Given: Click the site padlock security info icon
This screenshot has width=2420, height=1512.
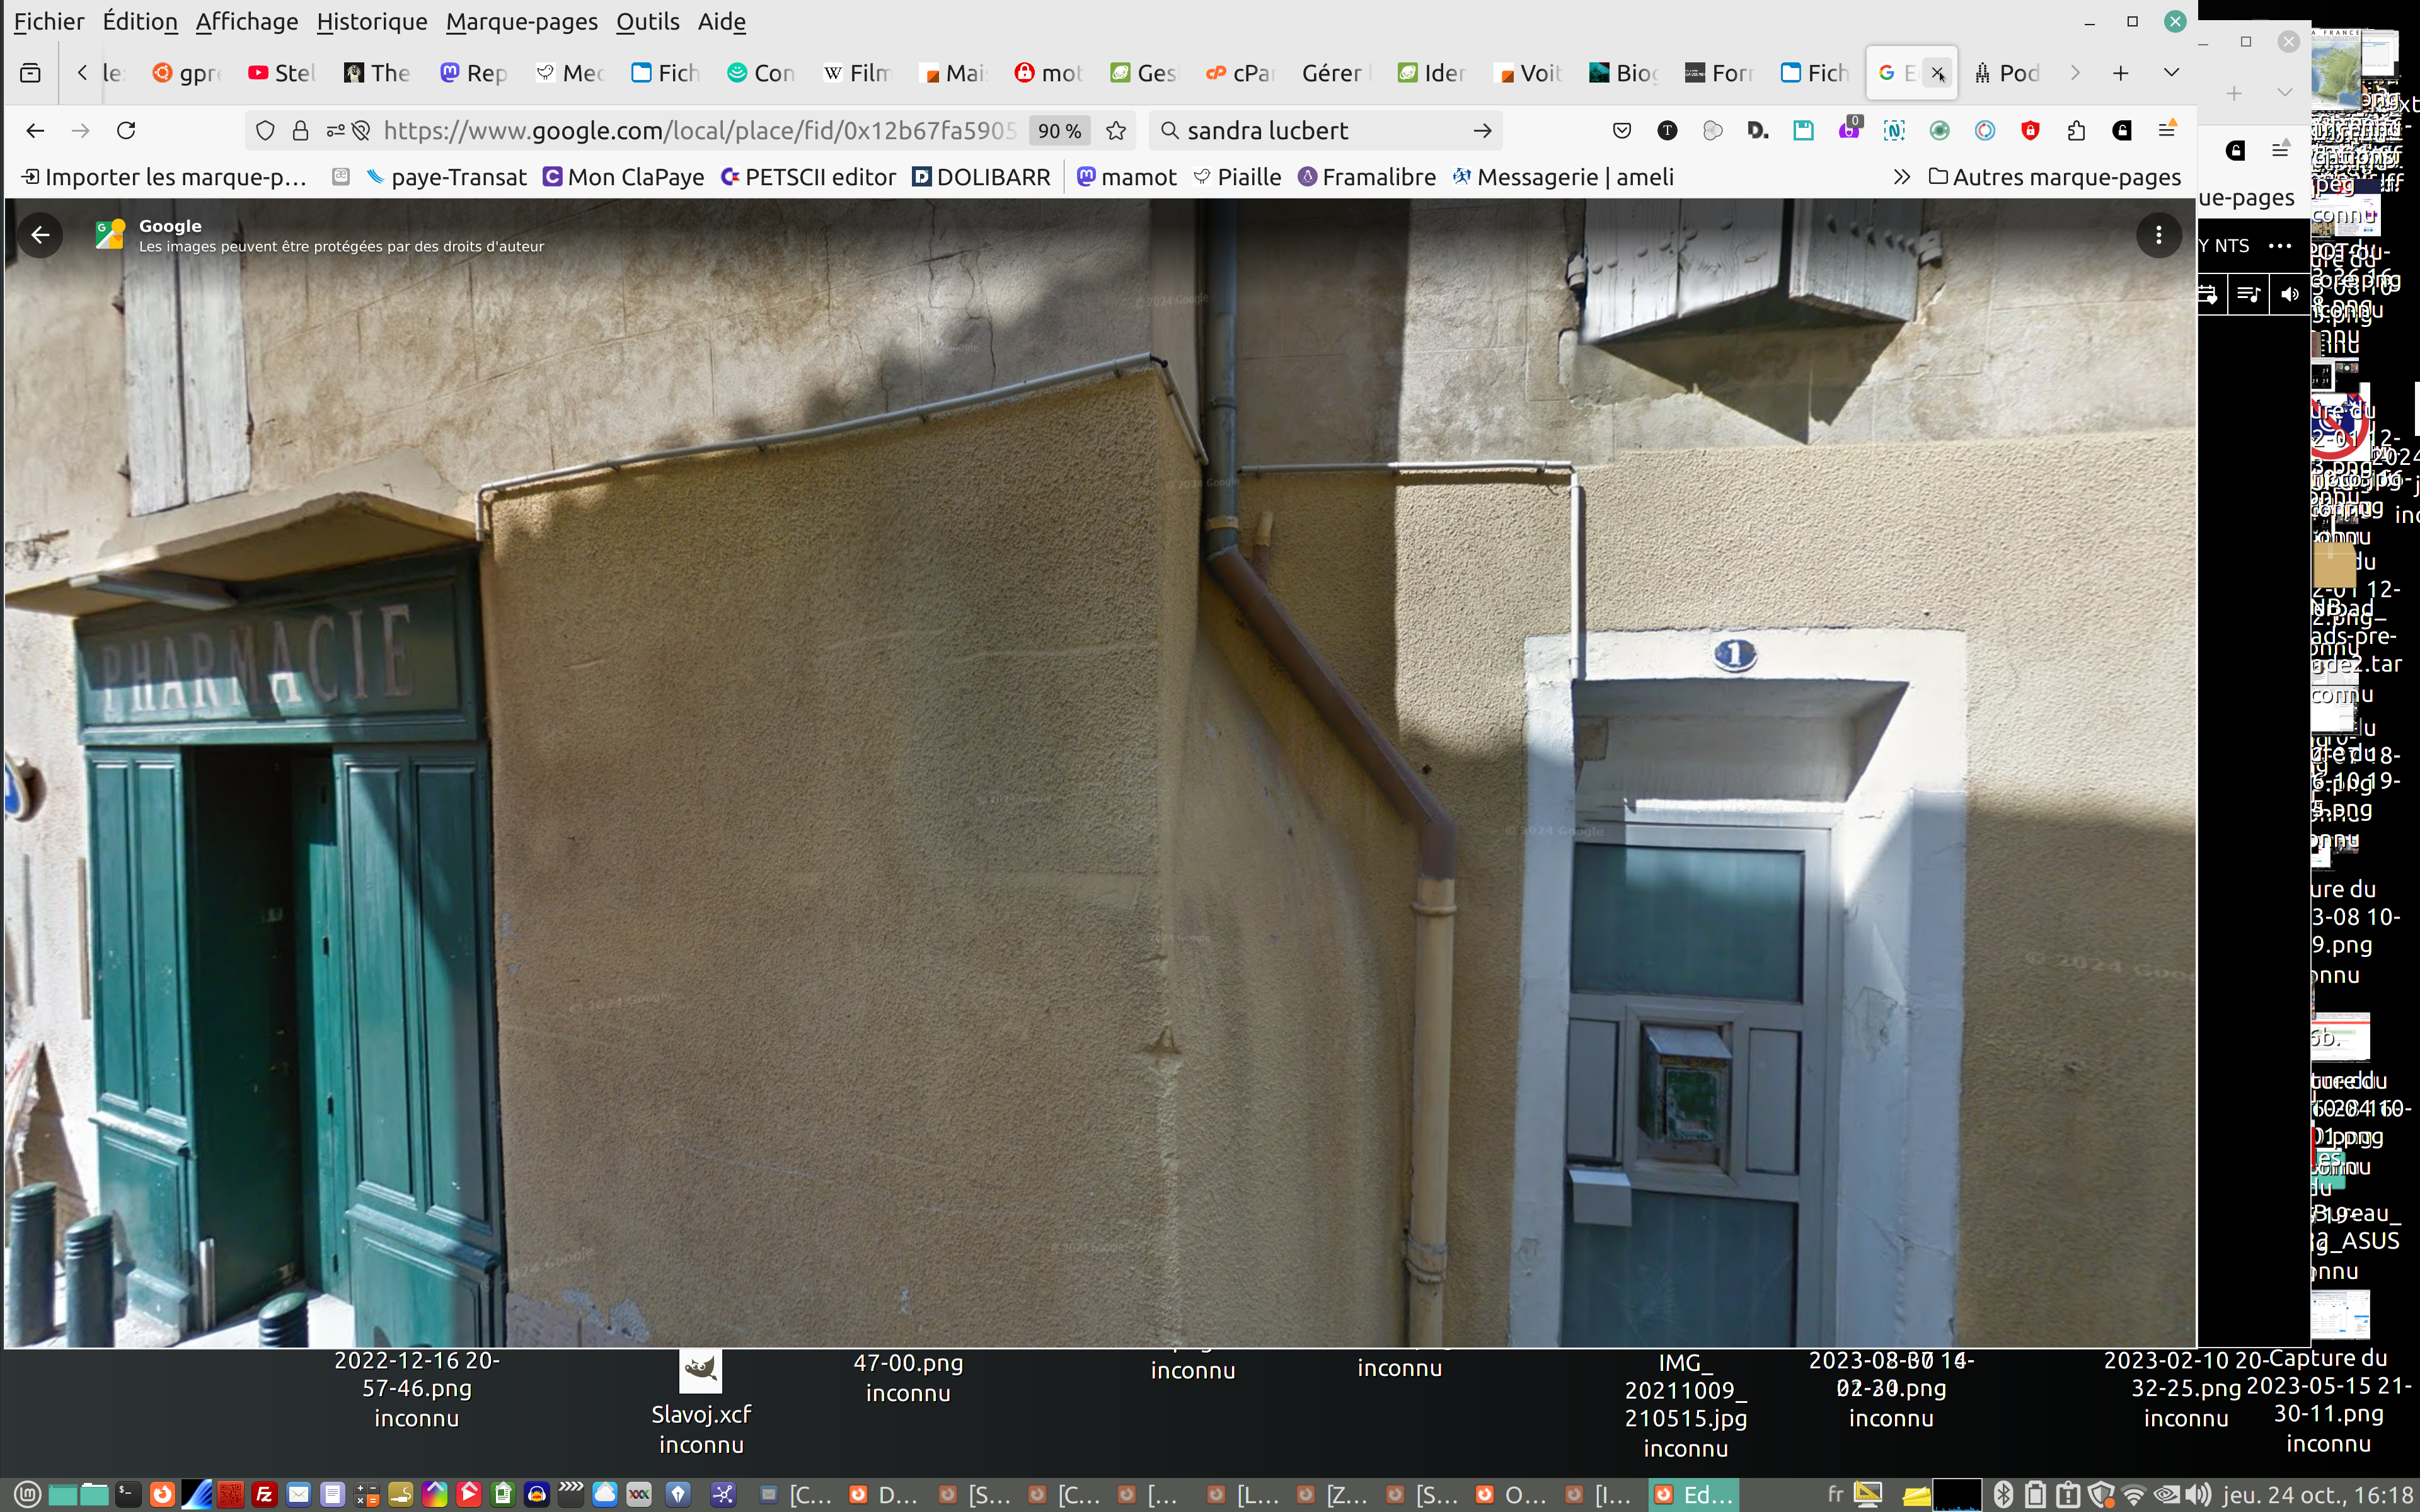Looking at the screenshot, I should [300, 131].
